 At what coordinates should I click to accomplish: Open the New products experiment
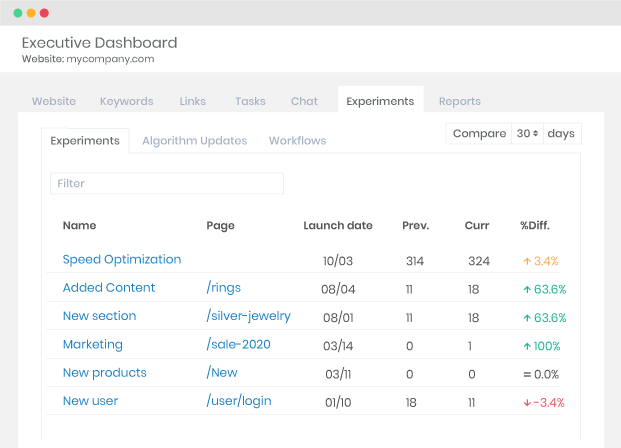pos(105,373)
